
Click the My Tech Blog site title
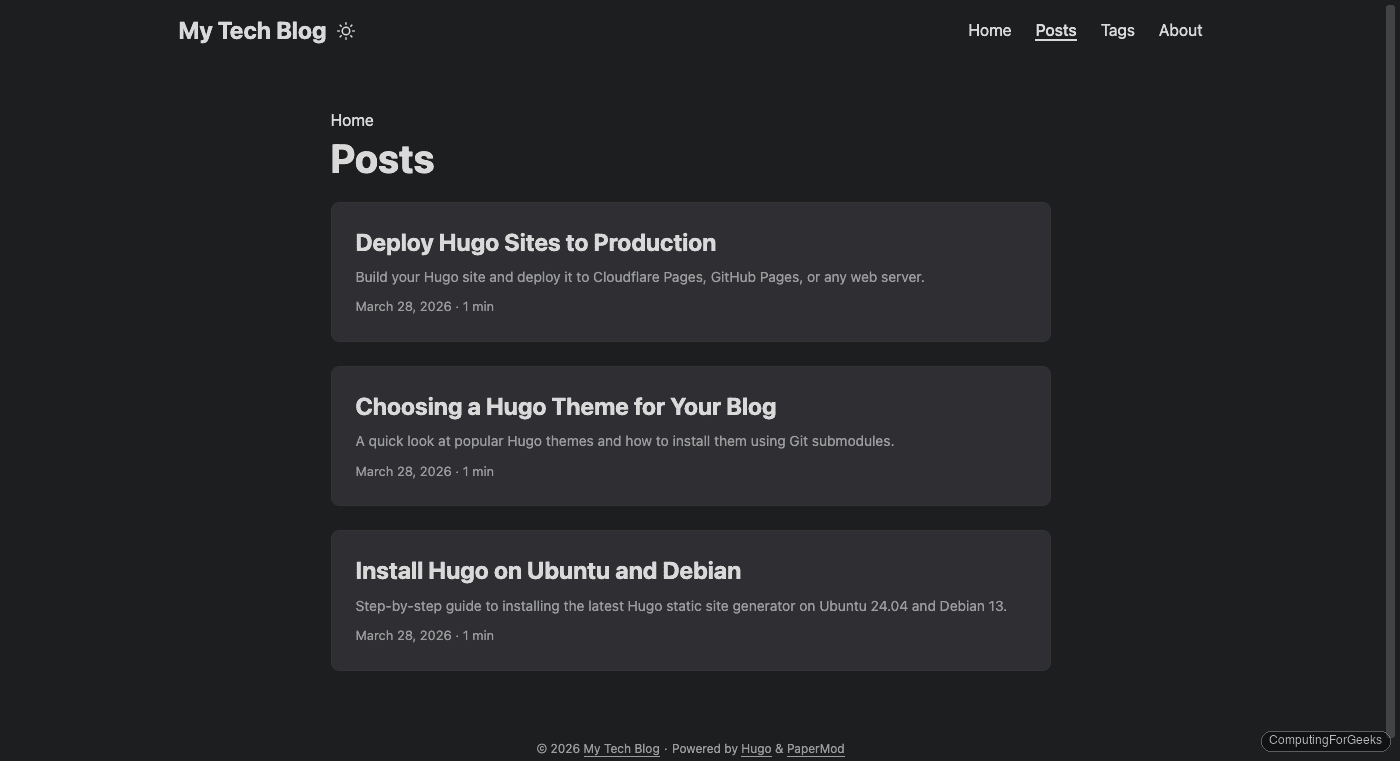(x=251, y=30)
